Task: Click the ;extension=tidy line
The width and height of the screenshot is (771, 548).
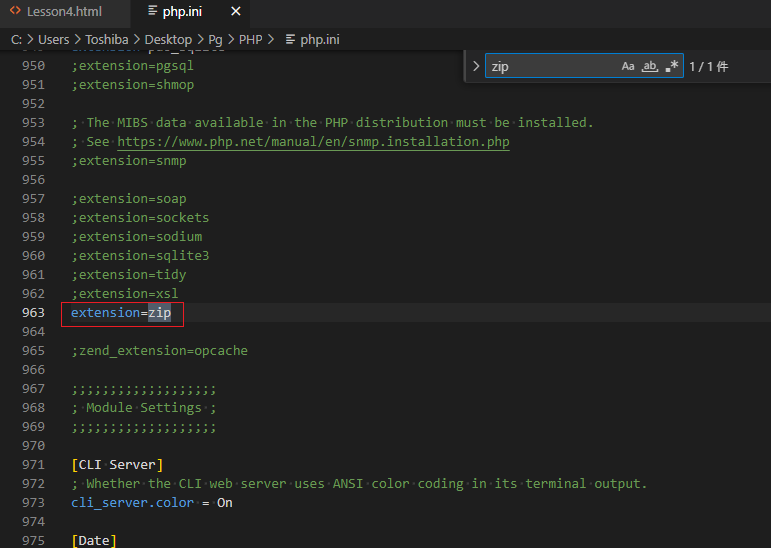Action: (x=129, y=274)
